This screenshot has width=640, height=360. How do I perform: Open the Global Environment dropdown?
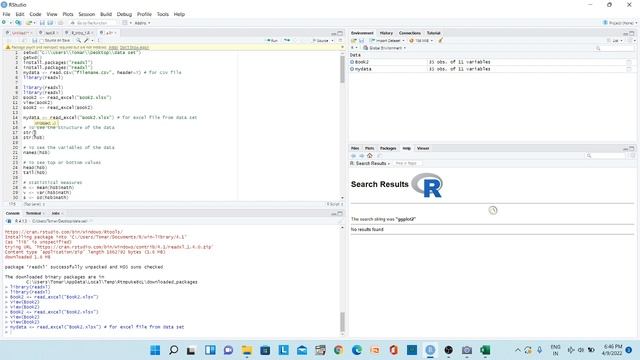click(384, 48)
